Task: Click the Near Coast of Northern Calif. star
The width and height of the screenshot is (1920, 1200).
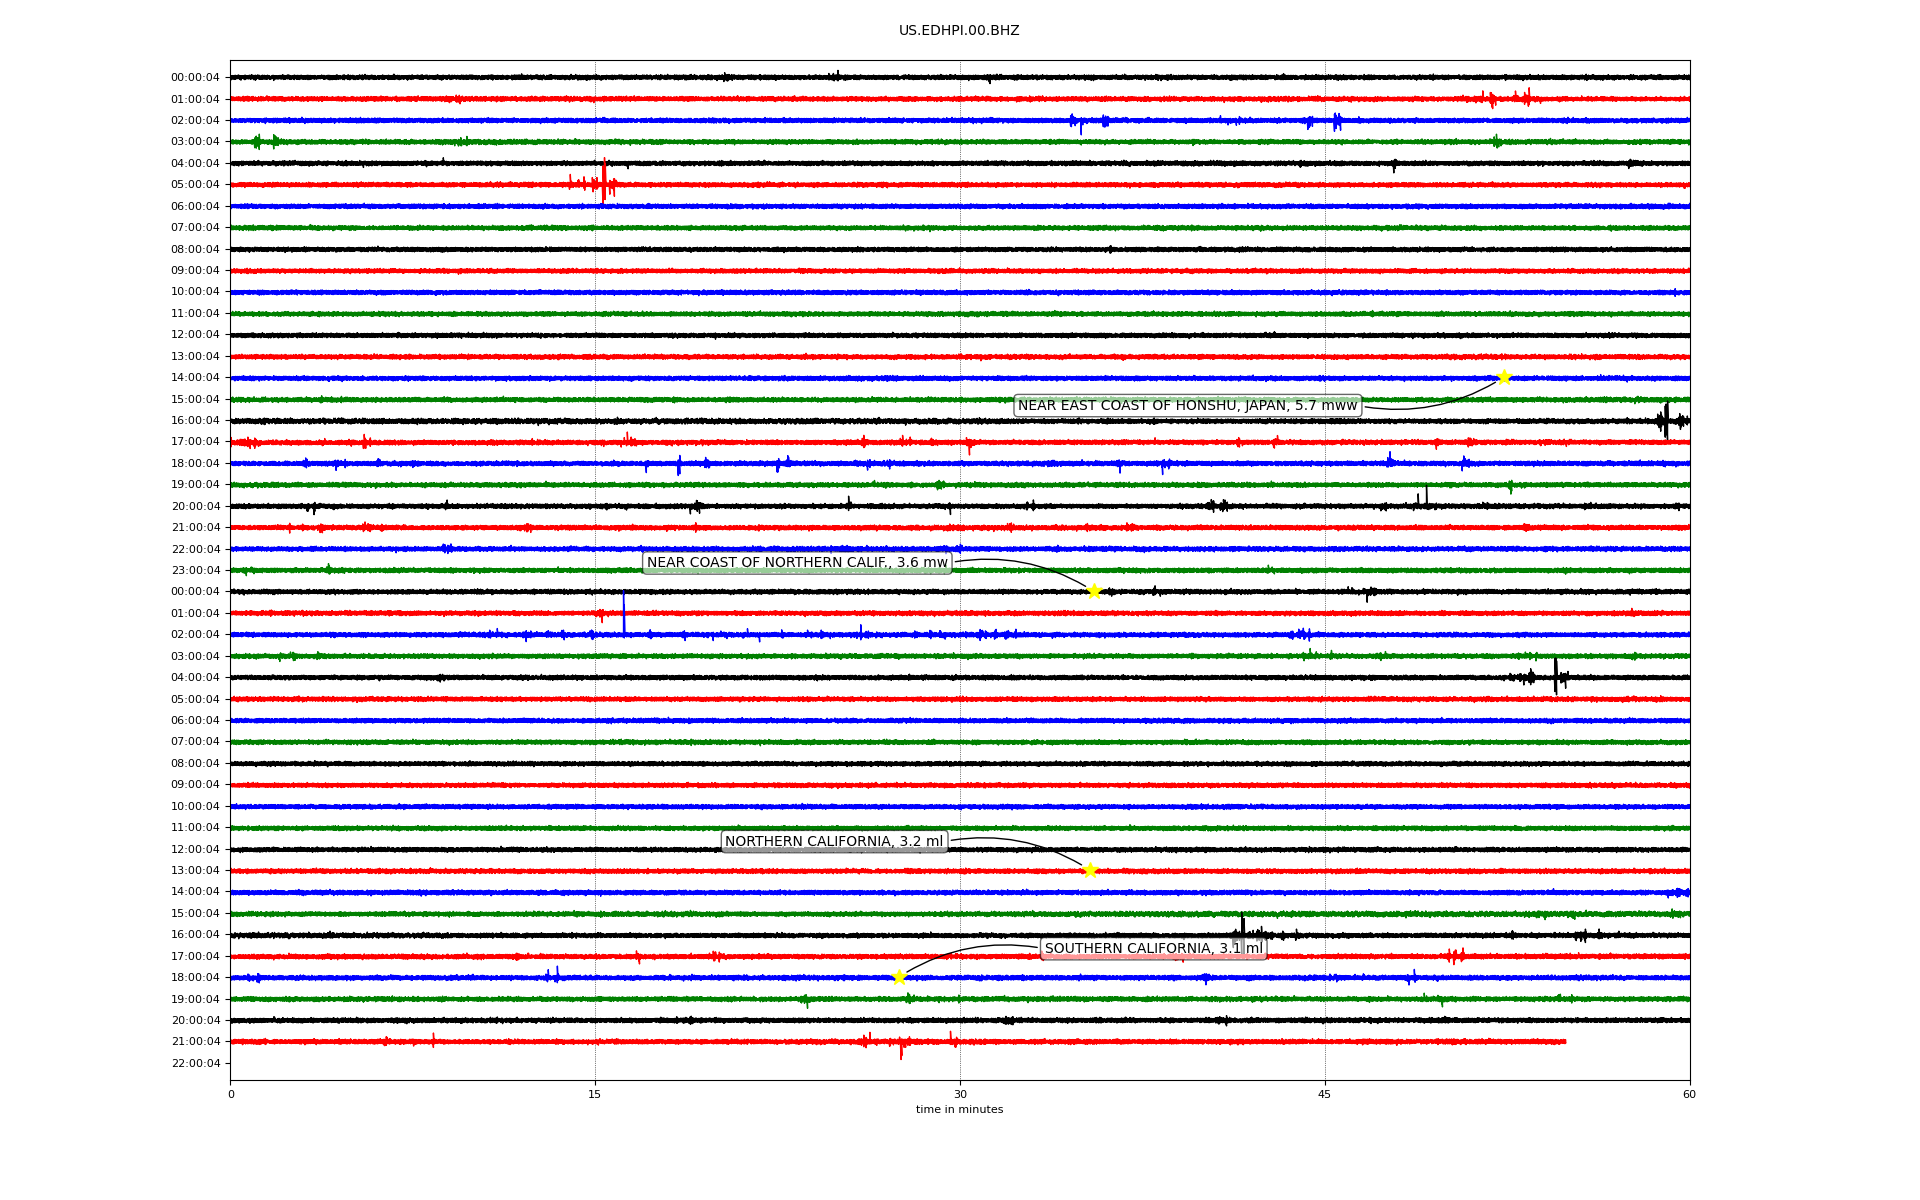Action: pyautogui.click(x=1094, y=591)
